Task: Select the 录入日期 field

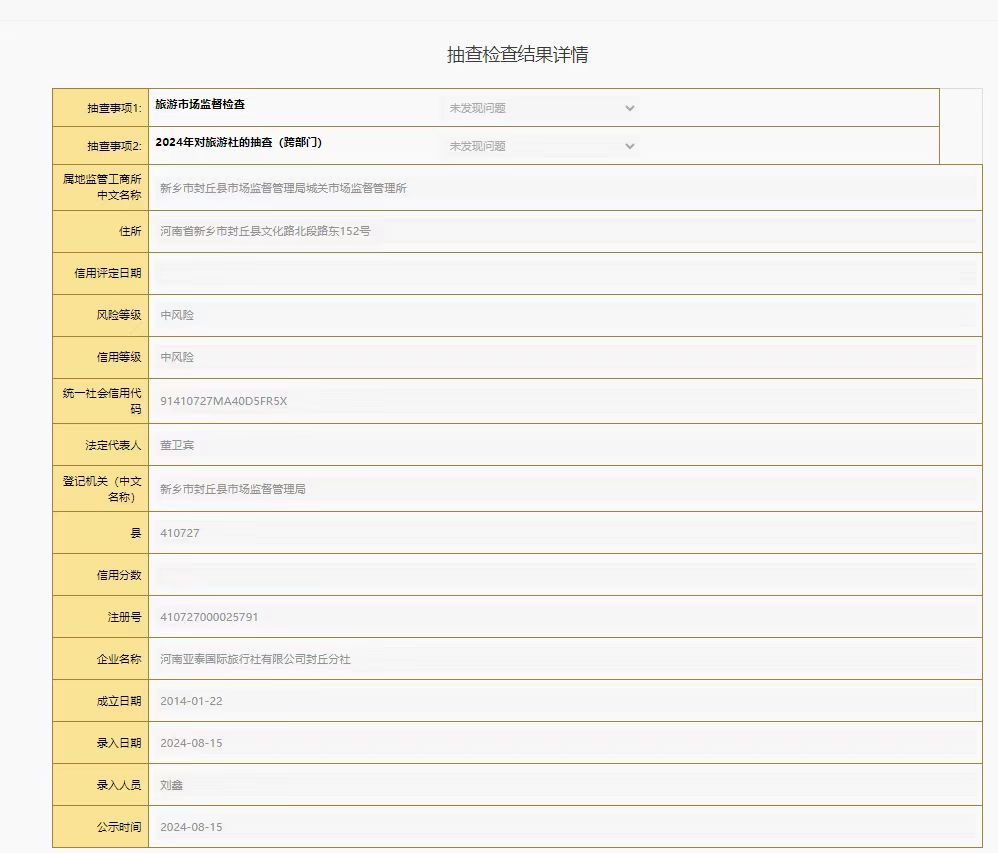Action: [x=565, y=743]
